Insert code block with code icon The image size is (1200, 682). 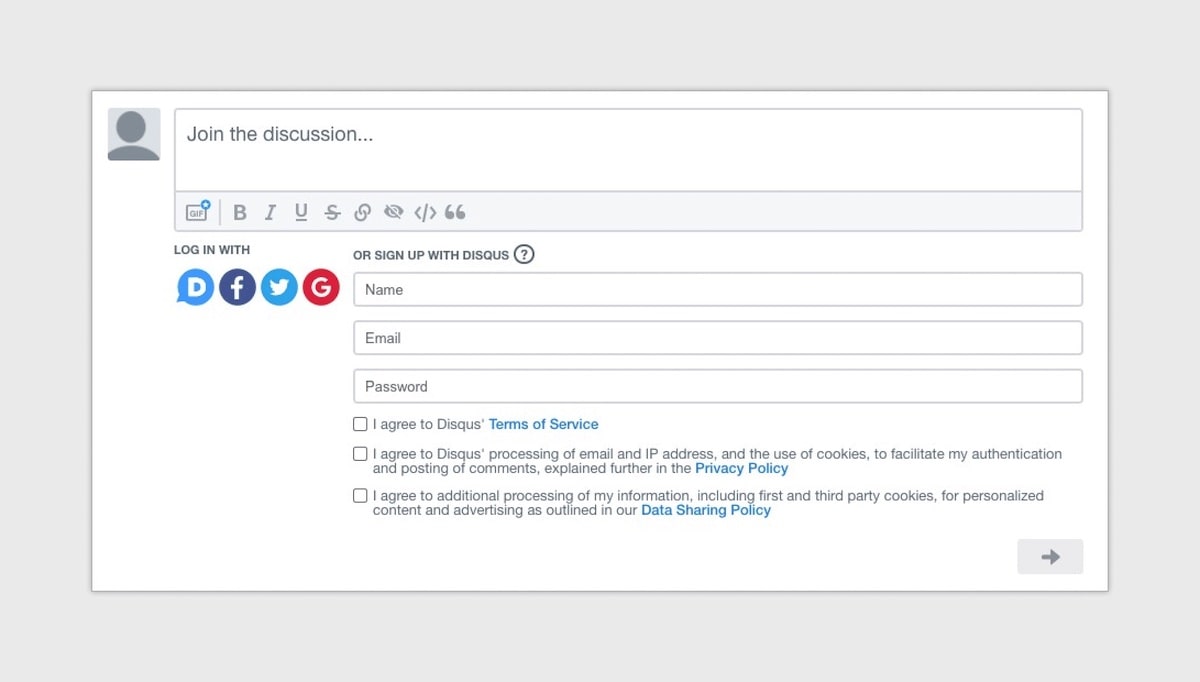[425, 212]
